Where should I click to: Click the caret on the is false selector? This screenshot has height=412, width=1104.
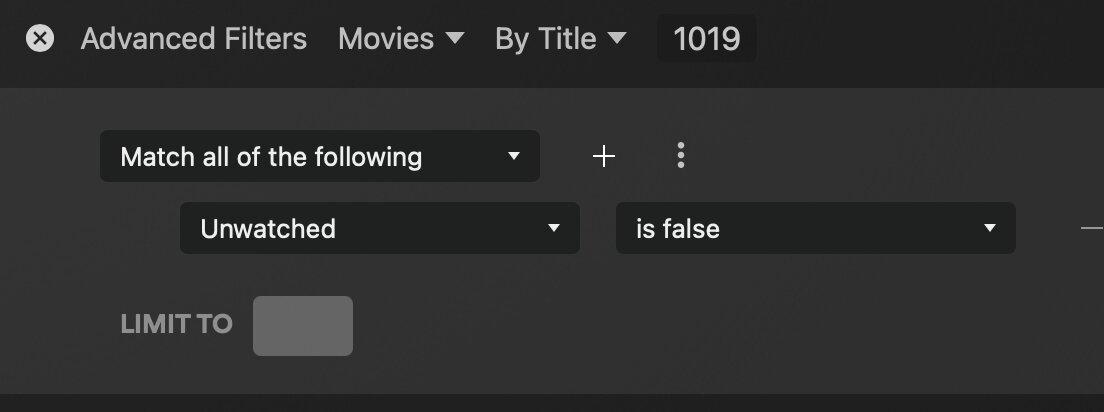[x=990, y=228]
